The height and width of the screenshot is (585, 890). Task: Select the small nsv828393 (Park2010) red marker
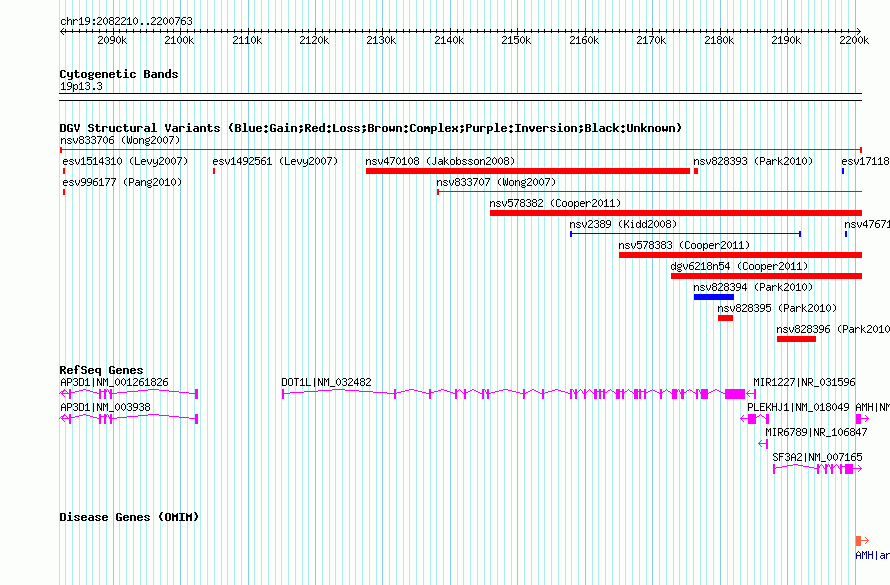click(x=696, y=171)
